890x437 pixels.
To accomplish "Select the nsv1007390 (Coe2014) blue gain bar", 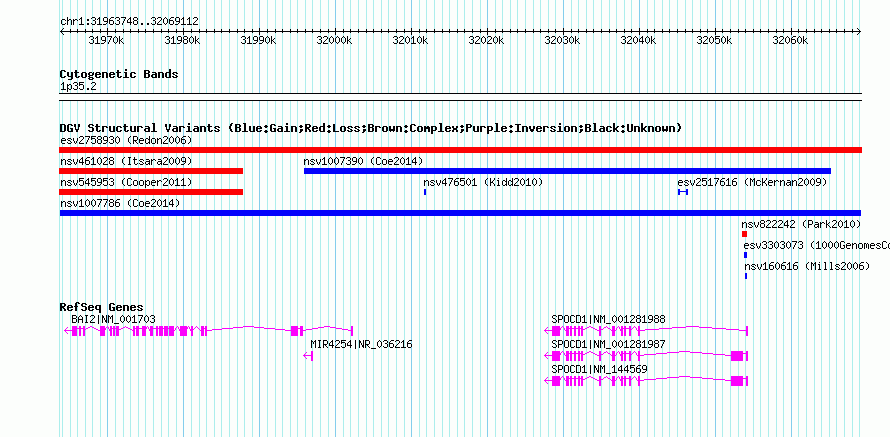I will (567, 171).
